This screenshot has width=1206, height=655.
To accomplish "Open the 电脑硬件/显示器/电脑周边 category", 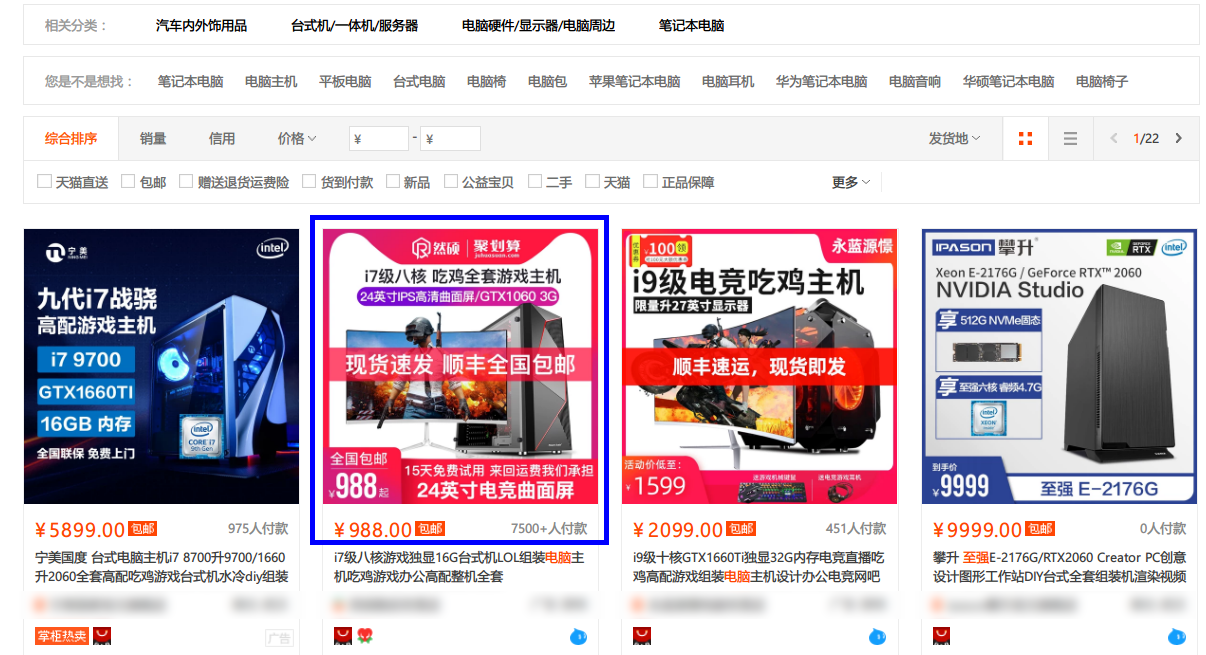I will [x=538, y=26].
